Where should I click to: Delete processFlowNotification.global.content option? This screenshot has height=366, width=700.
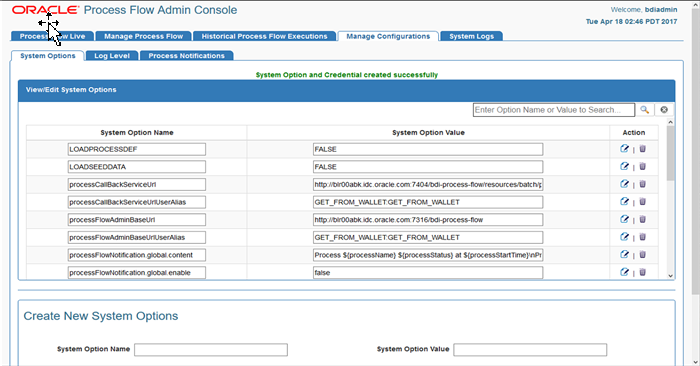point(642,254)
